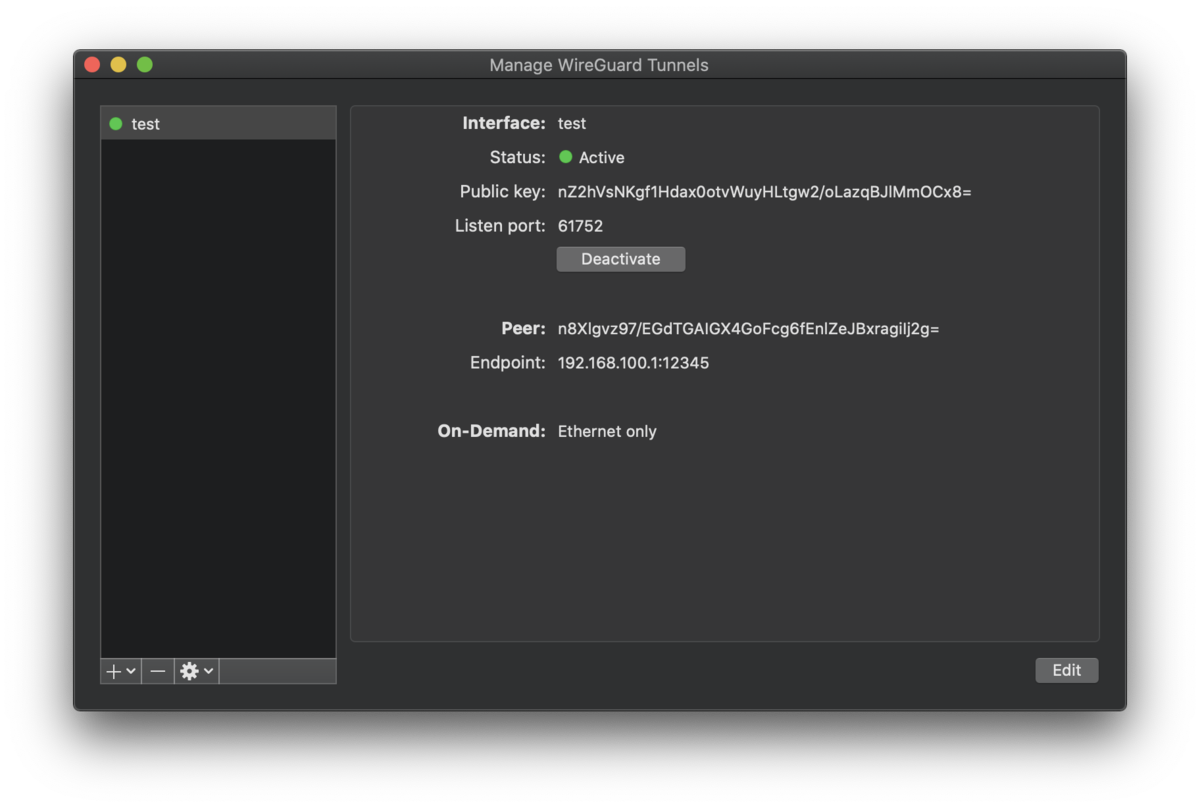The height and width of the screenshot is (808, 1200).
Task: Click the Public key label
Action: 503,192
